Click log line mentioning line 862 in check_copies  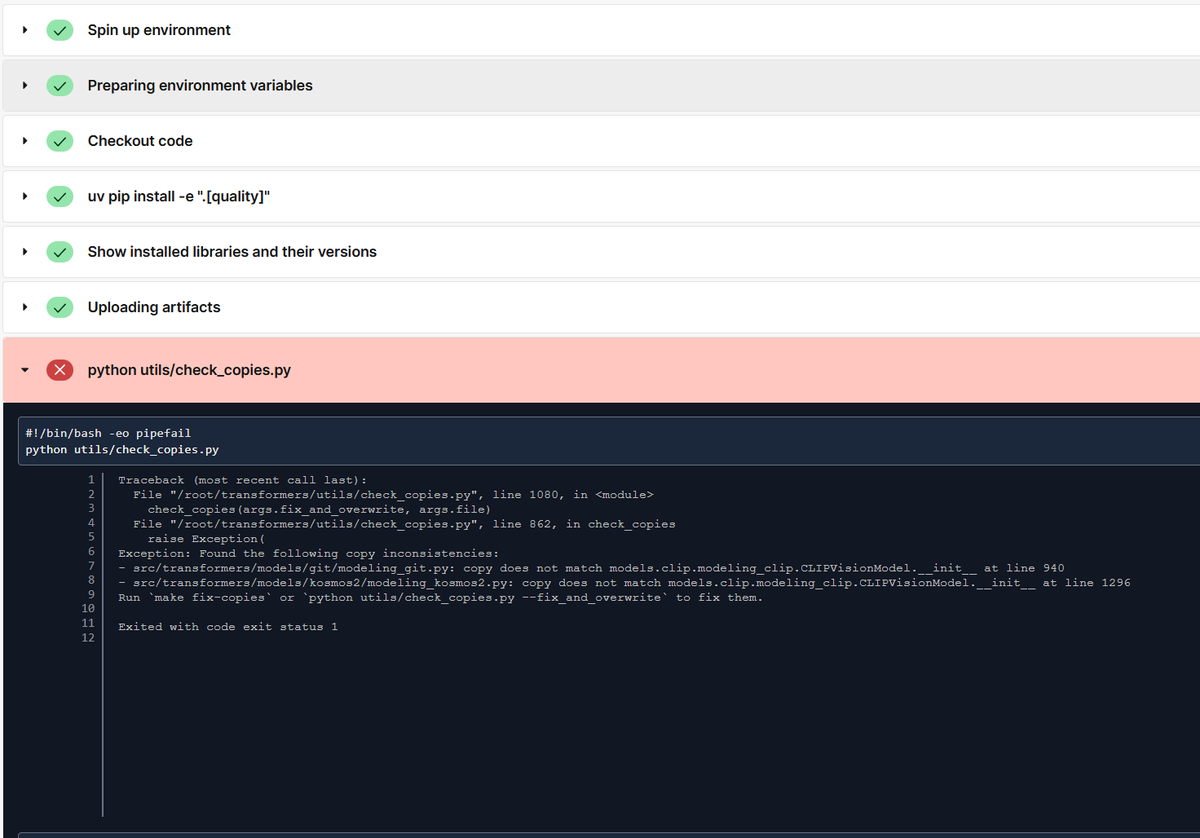point(404,524)
